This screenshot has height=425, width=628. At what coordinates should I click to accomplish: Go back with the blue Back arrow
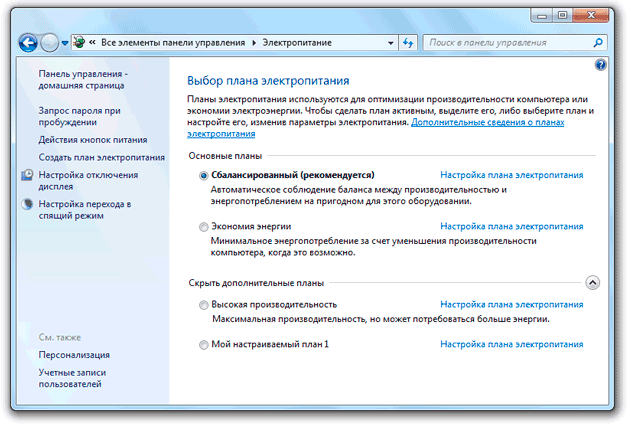28,42
